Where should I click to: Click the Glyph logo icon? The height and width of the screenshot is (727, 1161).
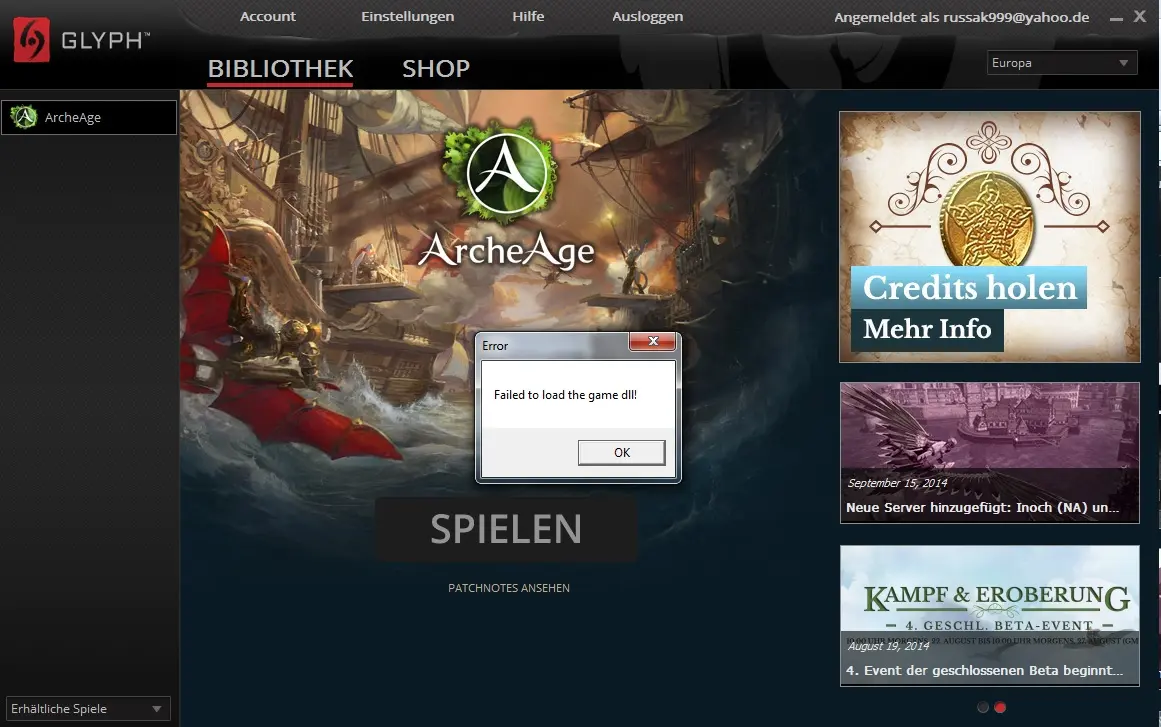coord(32,39)
